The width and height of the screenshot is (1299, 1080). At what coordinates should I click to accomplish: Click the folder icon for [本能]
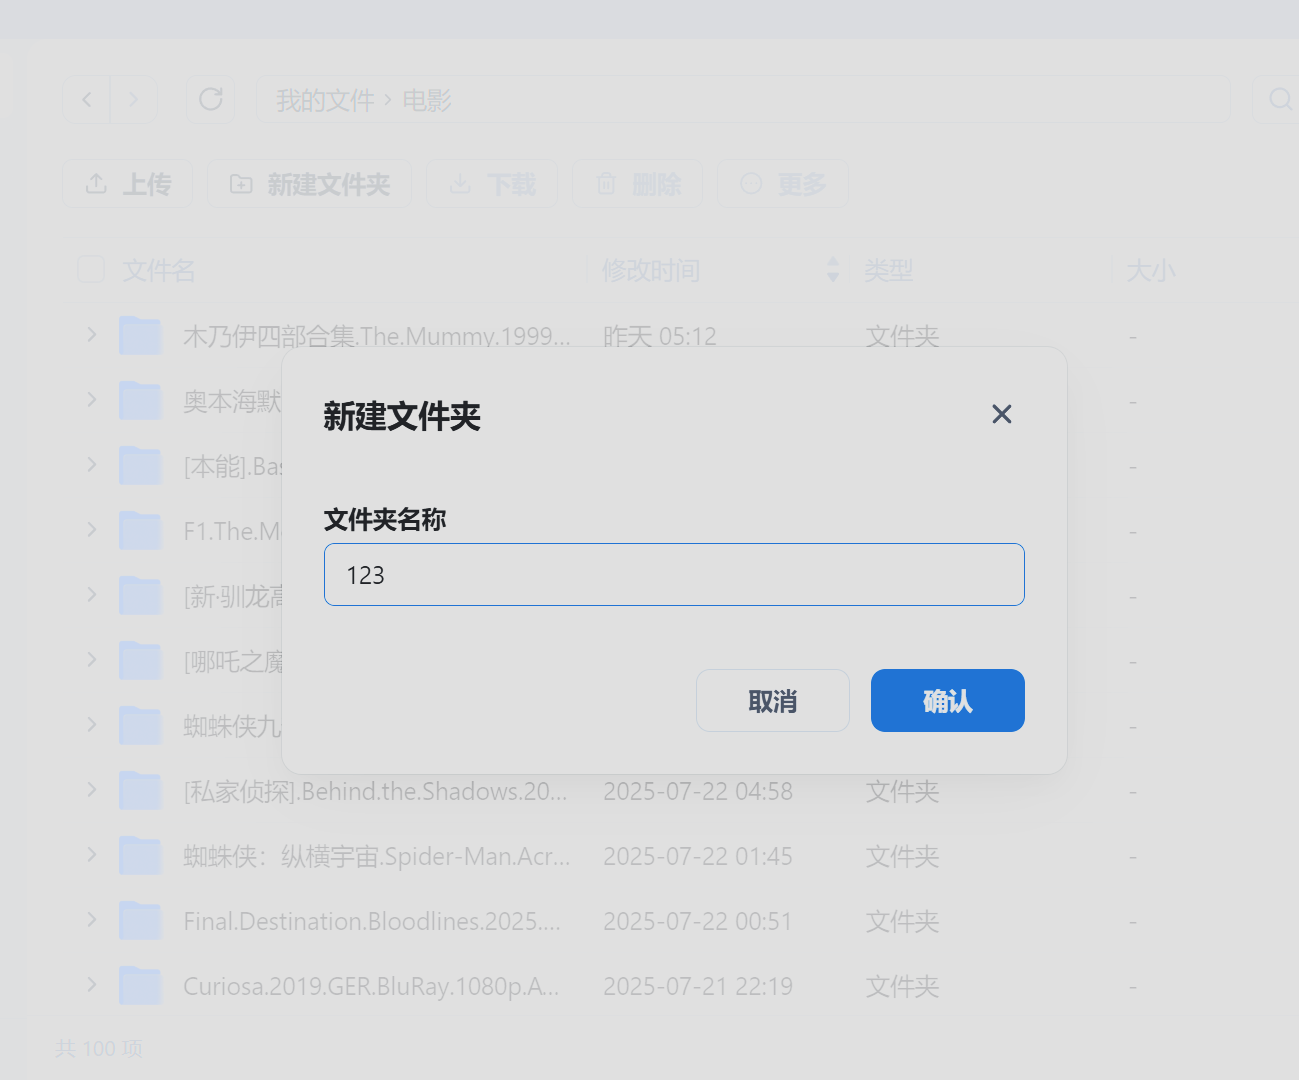point(140,466)
